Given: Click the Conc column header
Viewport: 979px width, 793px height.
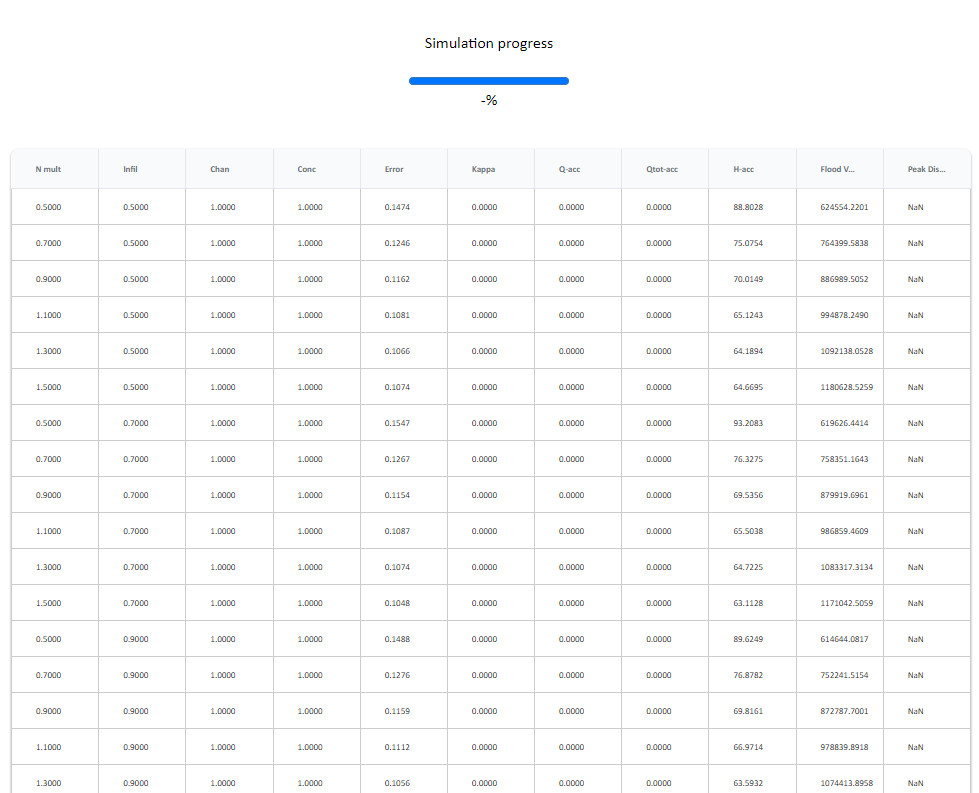Looking at the screenshot, I should pos(307,169).
